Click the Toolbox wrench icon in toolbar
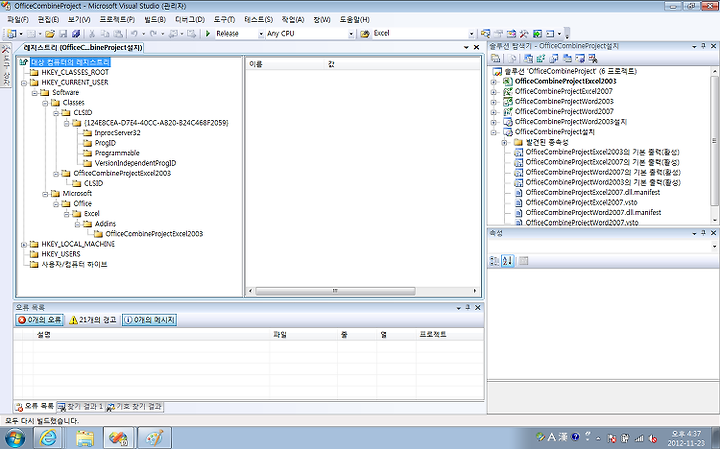Image resolution: width=720 pixels, height=449 pixels. (524, 34)
